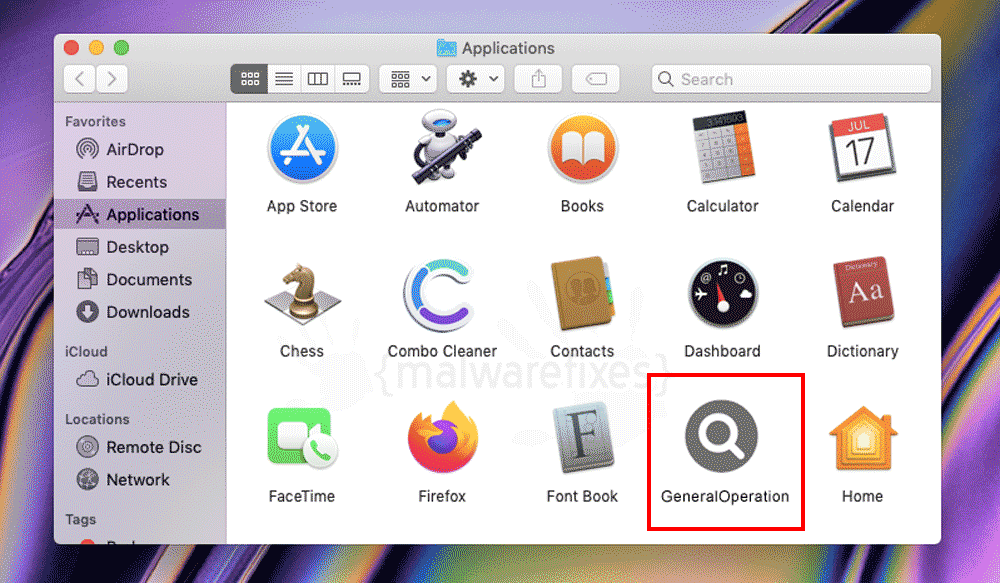The width and height of the screenshot is (1000, 583).
Task: Open the group-by arrangement dropdown
Action: 408,79
